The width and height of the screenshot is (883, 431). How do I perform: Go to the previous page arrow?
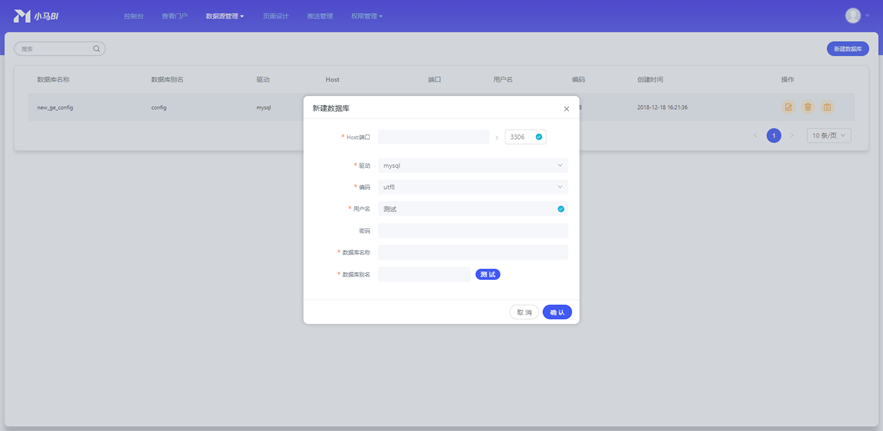755,135
